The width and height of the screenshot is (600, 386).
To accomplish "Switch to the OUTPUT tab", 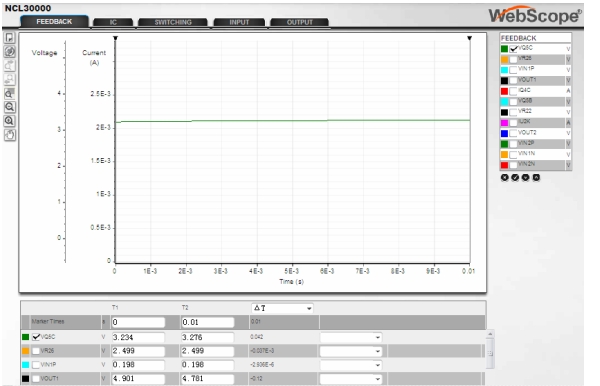I will click(300, 22).
